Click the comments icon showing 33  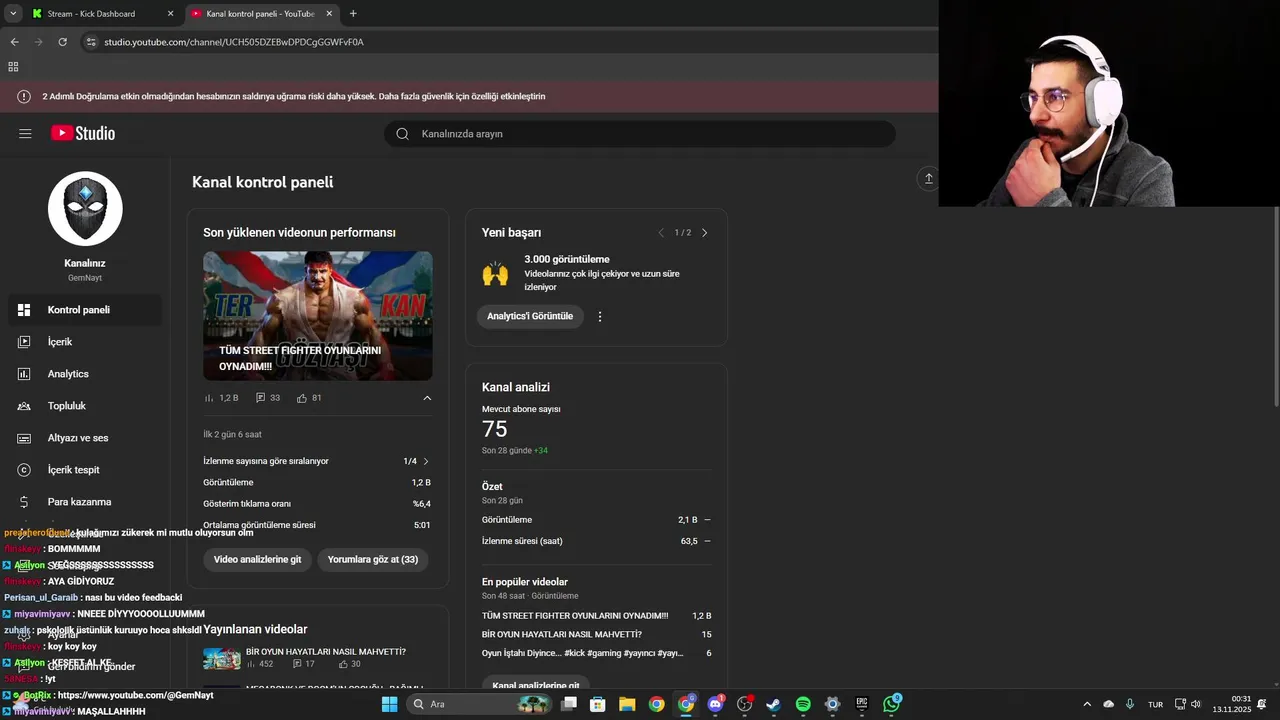pyautogui.click(x=261, y=398)
